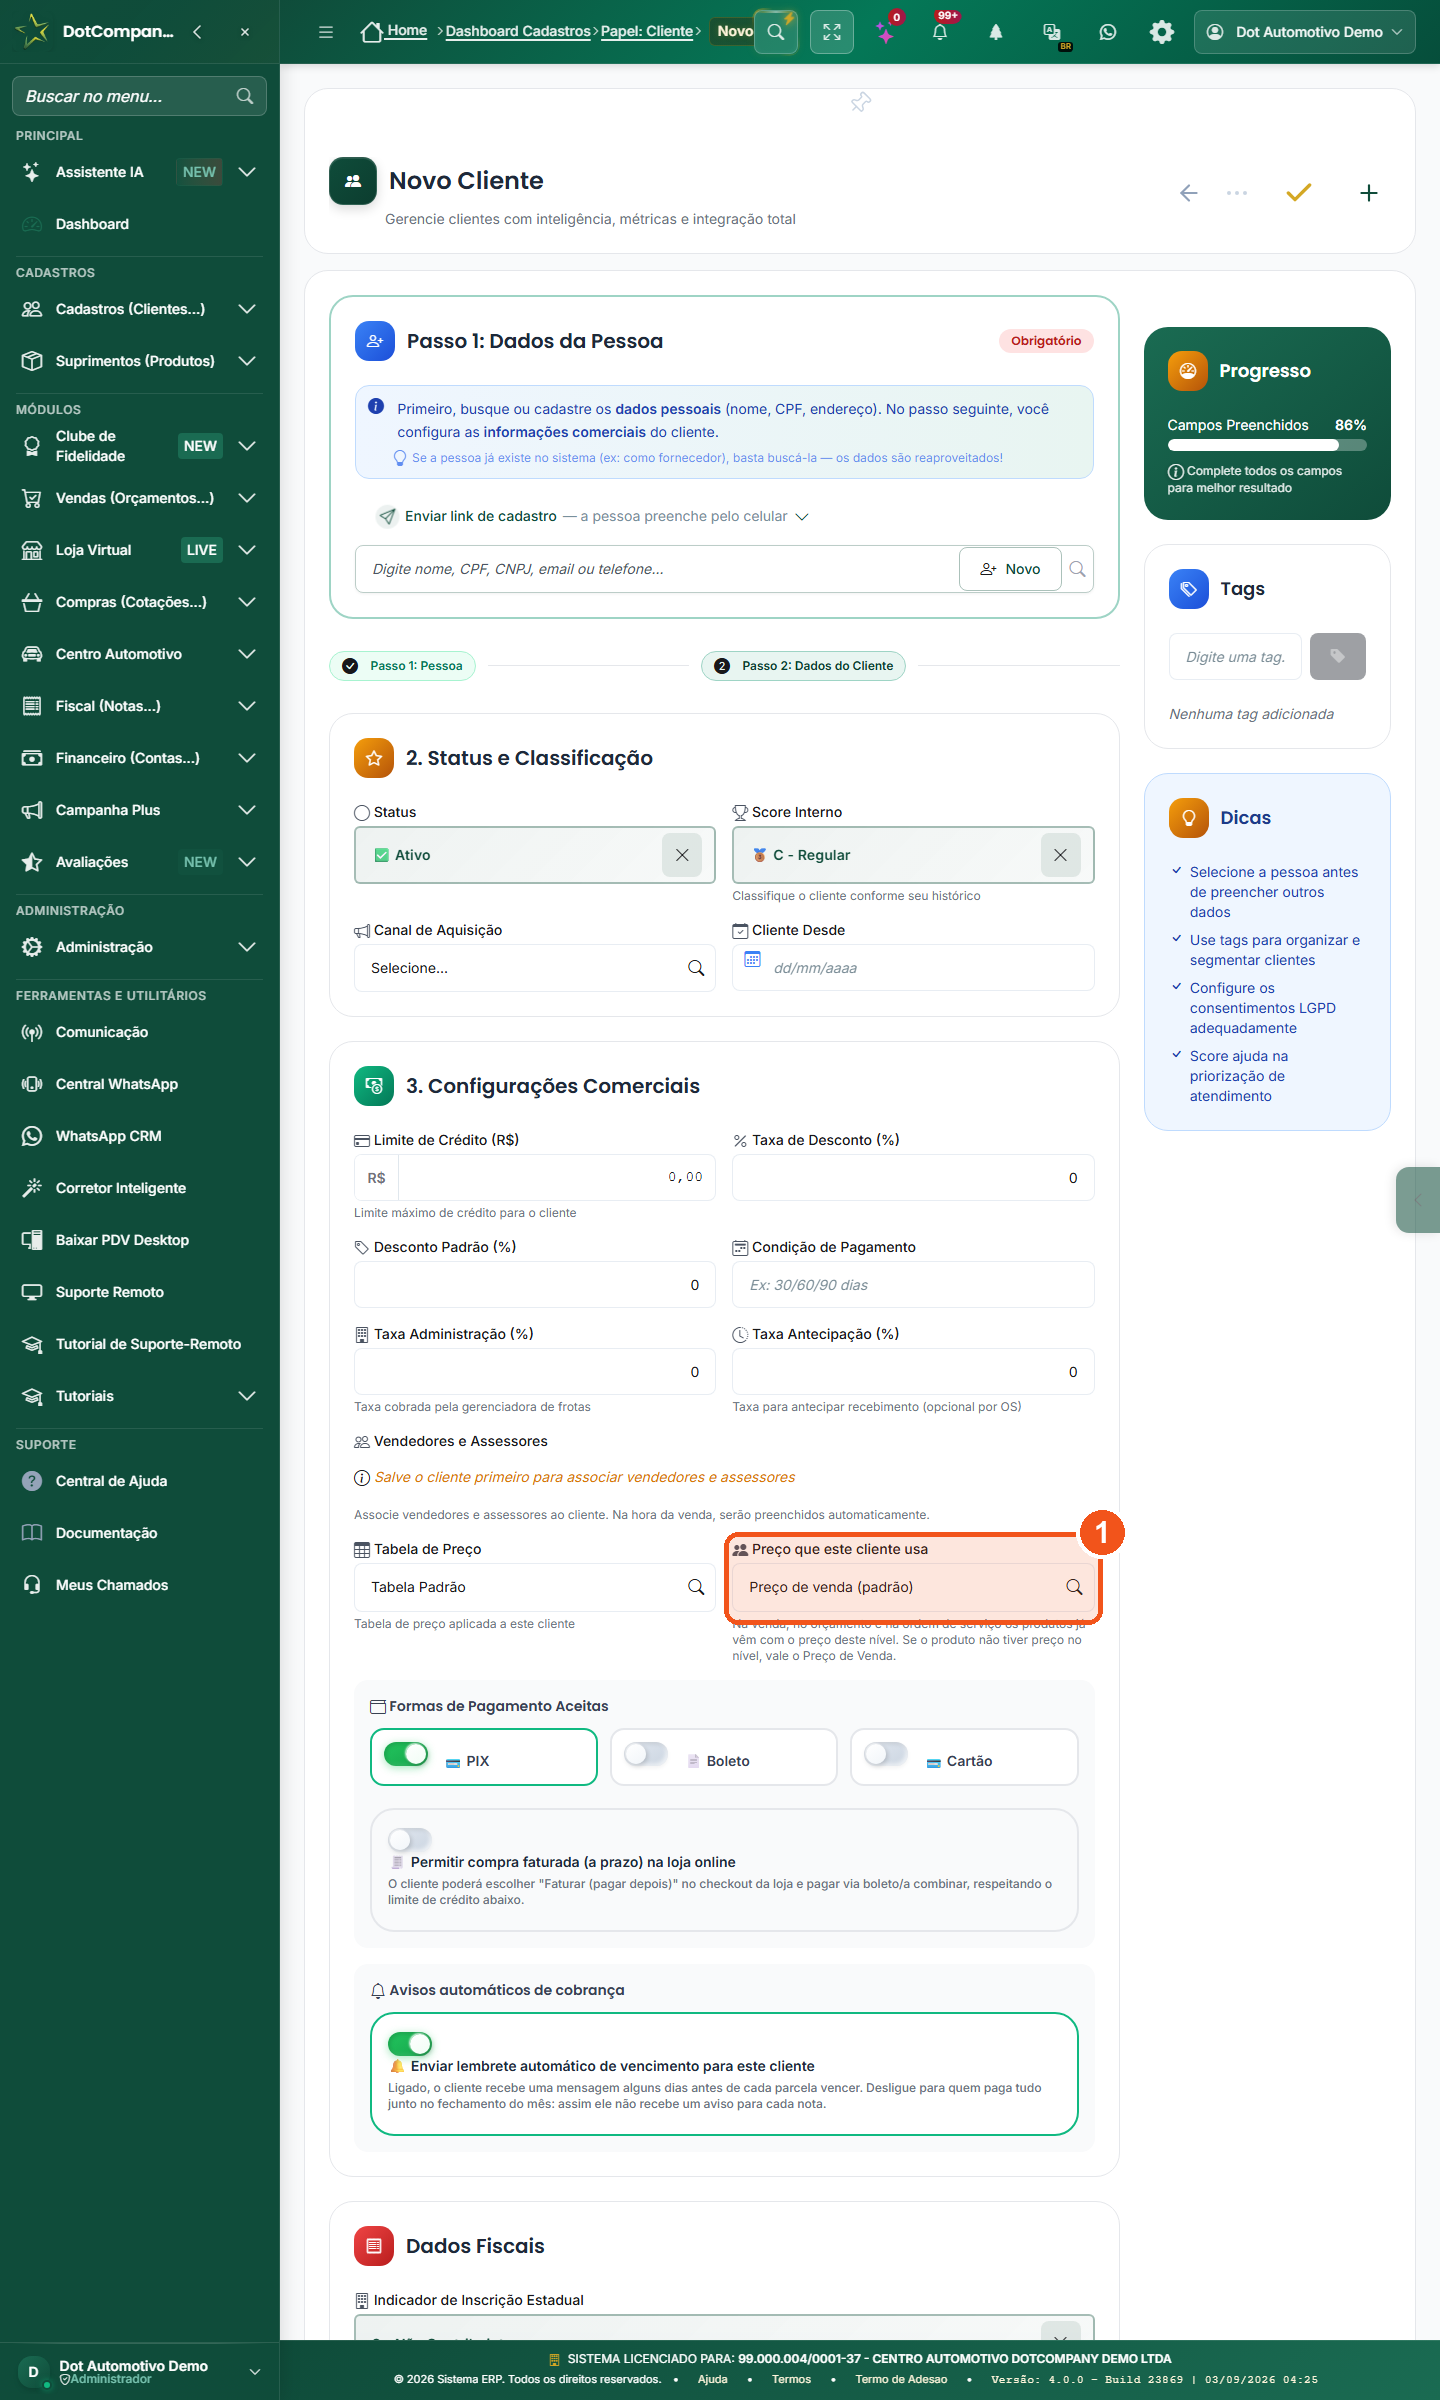Image resolution: width=1440 pixels, height=2400 pixels.
Task: Click the back arrow in client header
Action: pos(1188,193)
